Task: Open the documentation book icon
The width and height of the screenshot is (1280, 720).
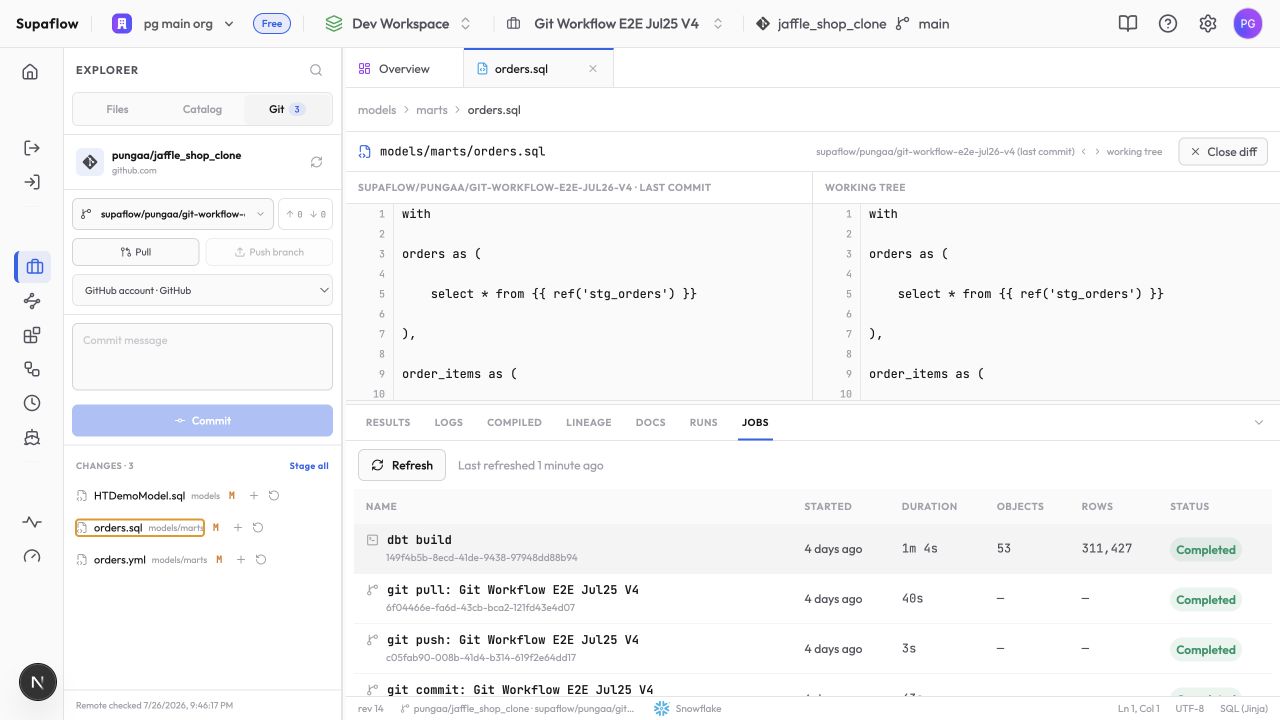Action: pyautogui.click(x=1128, y=24)
